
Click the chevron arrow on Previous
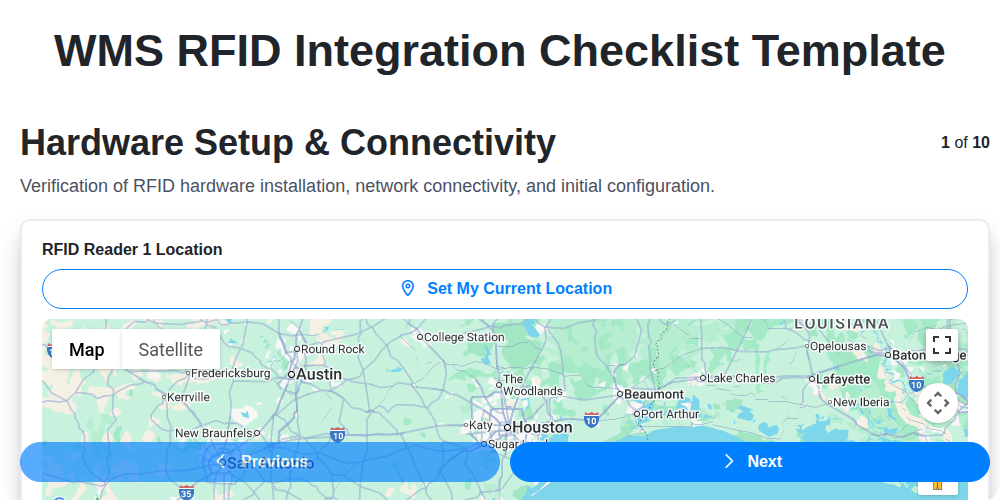221,461
